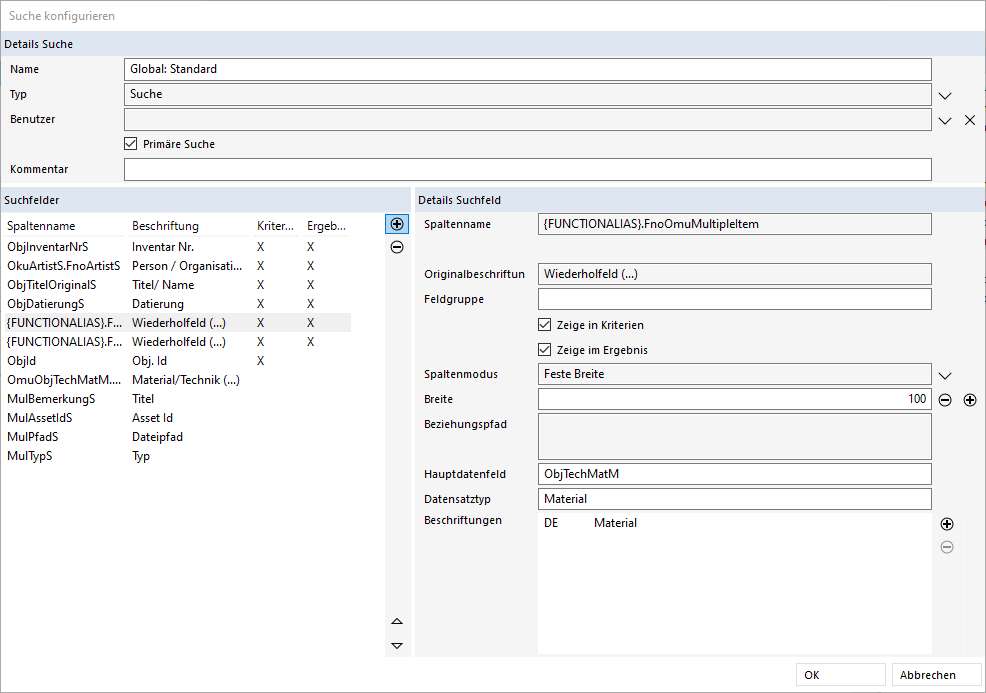Add a new Beschriftungen entry with the plus icon
The height and width of the screenshot is (693, 986).
click(947, 524)
